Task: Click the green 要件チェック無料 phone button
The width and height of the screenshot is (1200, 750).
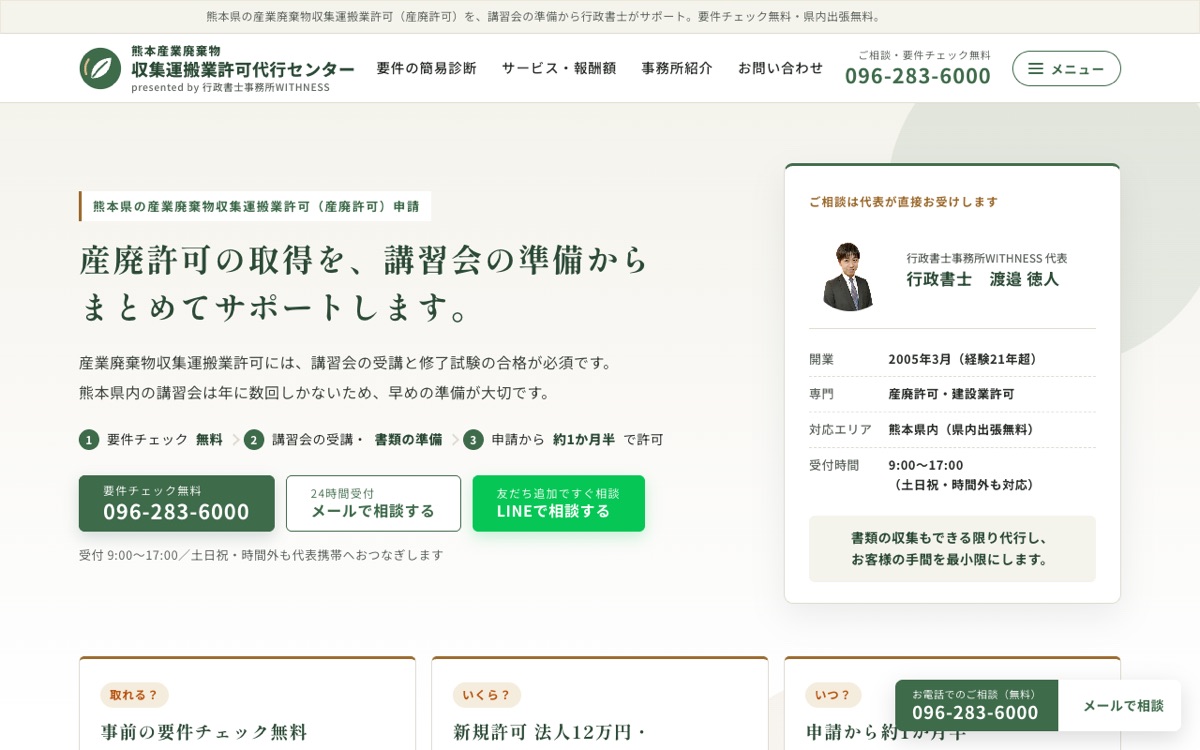Action: 177,503
